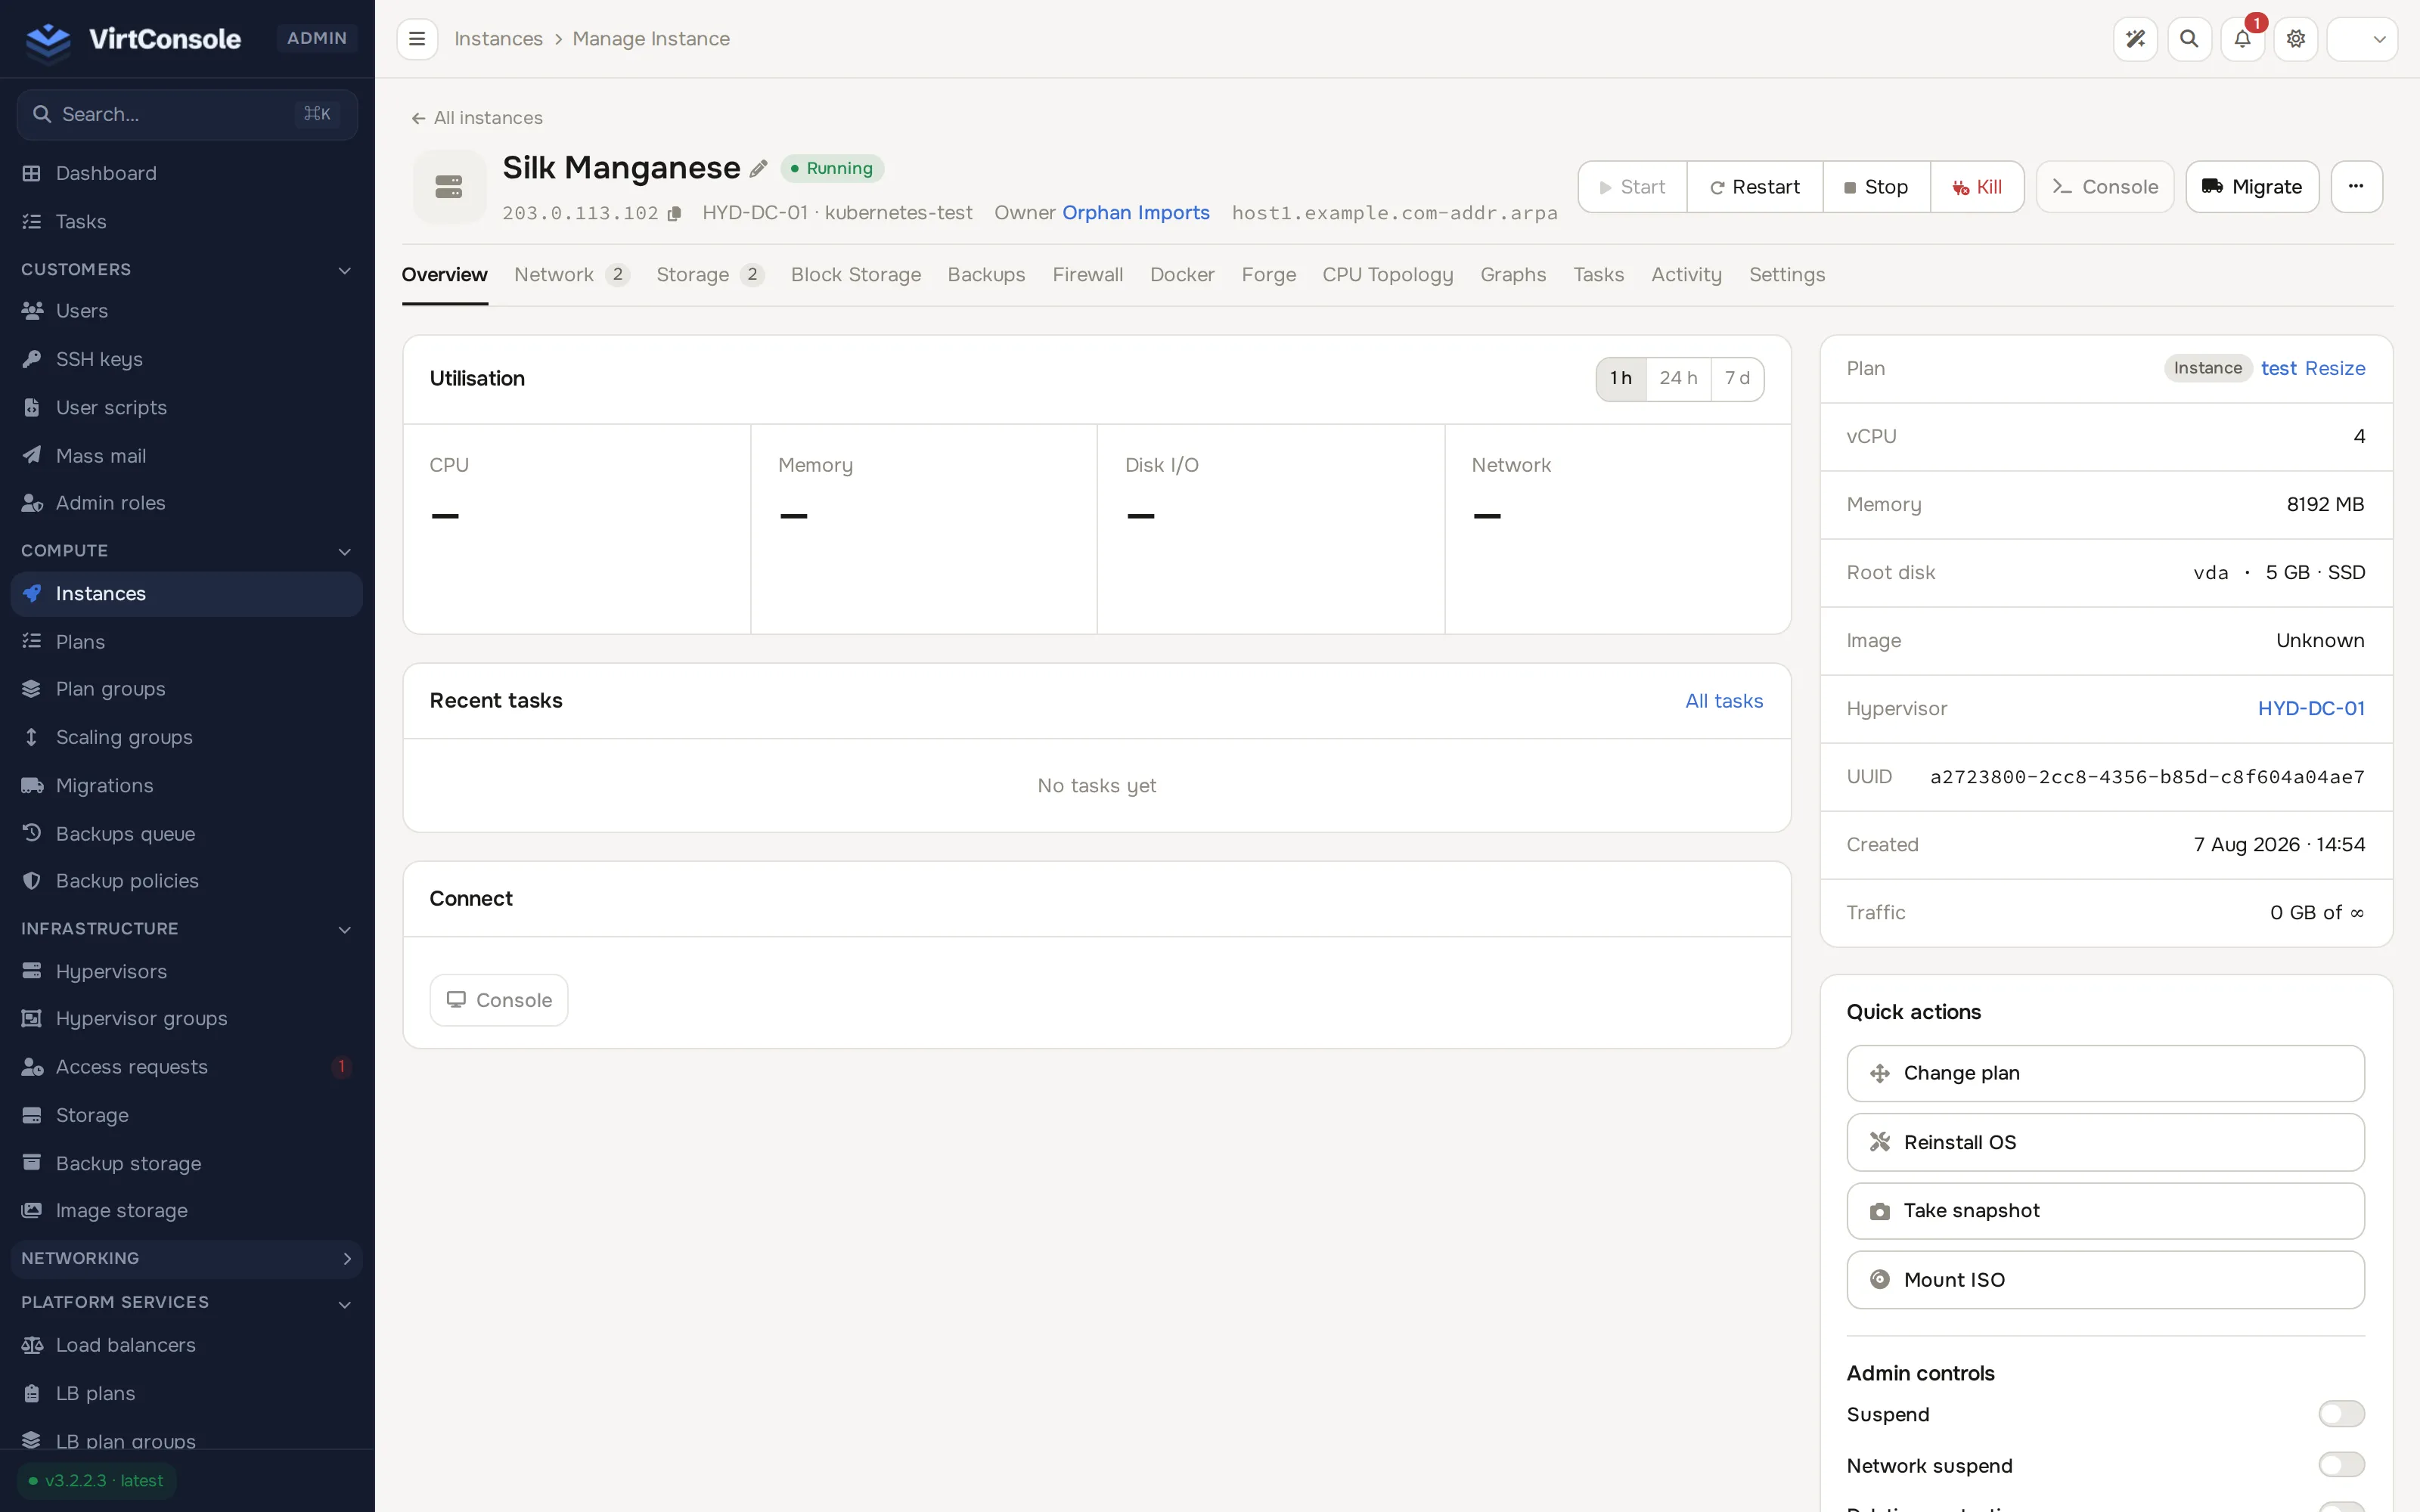The width and height of the screenshot is (2420, 1512).
Task: Click the Restart button
Action: point(1754,187)
